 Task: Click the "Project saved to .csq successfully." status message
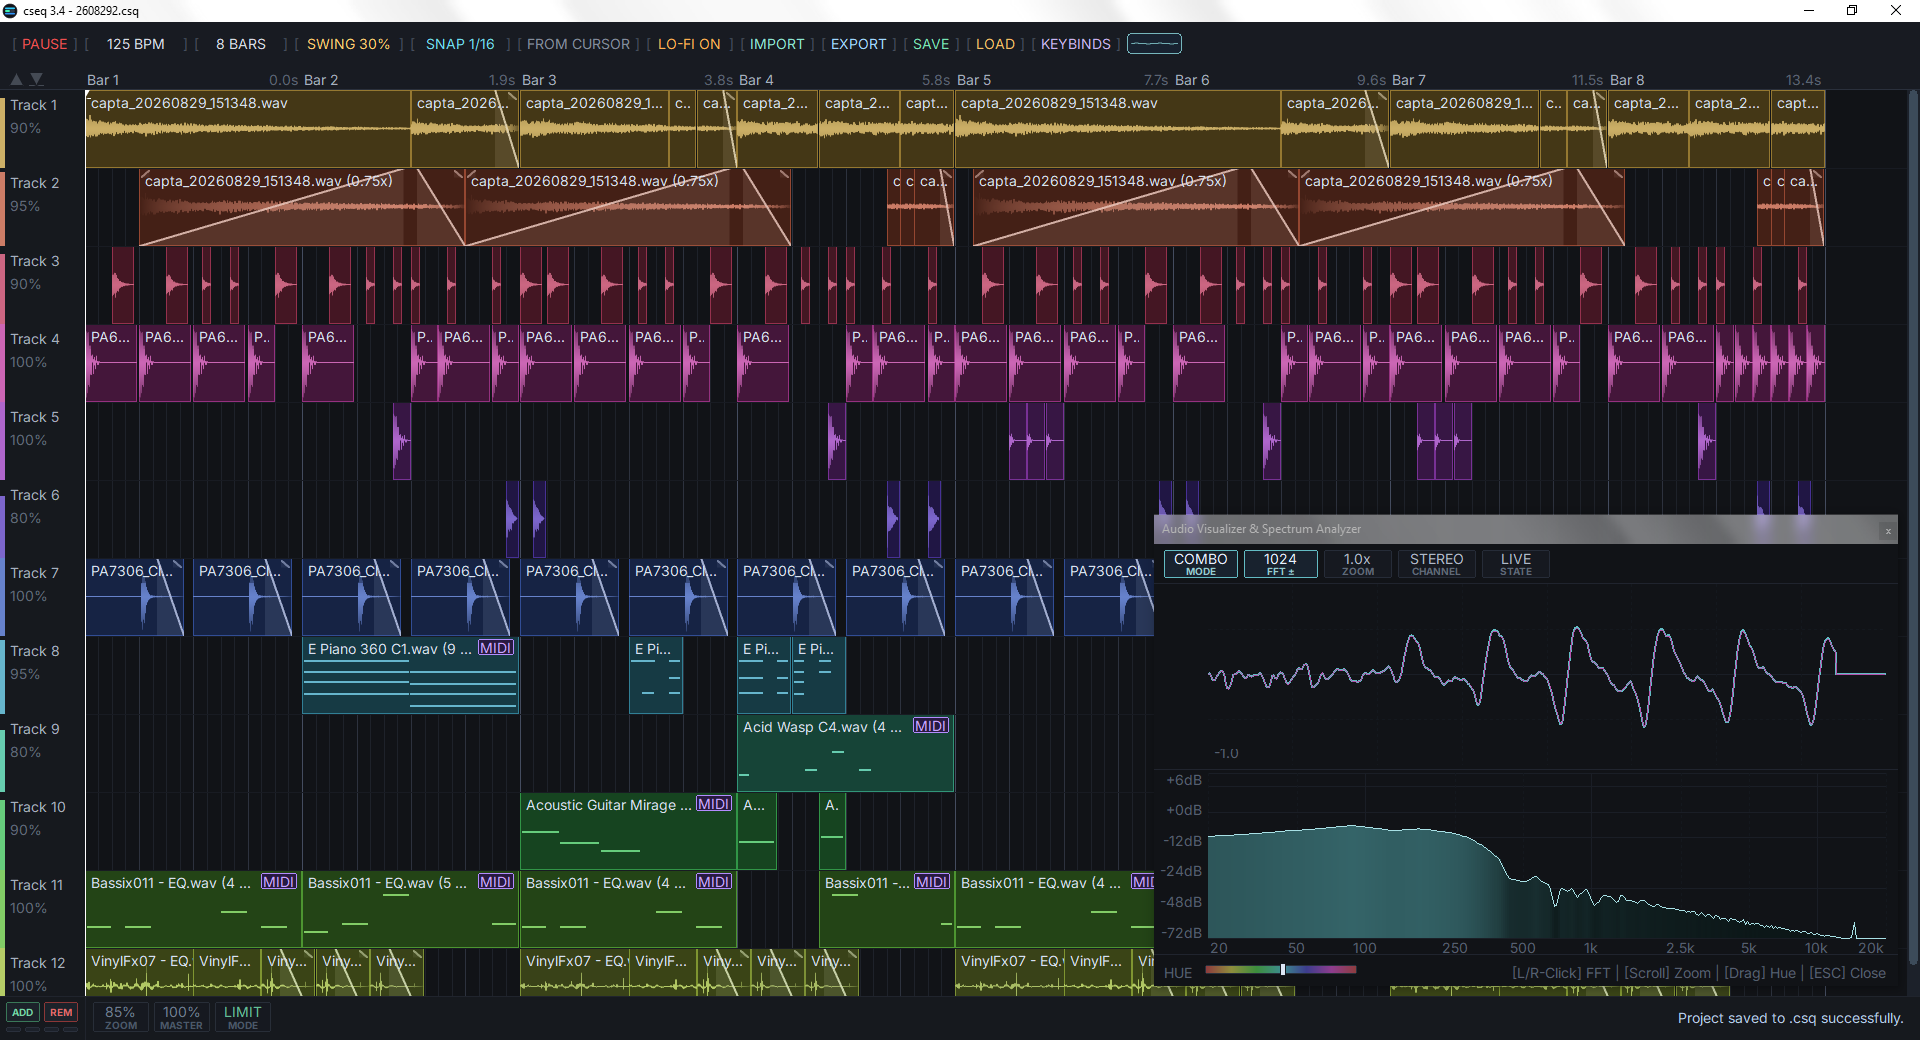(1790, 1018)
